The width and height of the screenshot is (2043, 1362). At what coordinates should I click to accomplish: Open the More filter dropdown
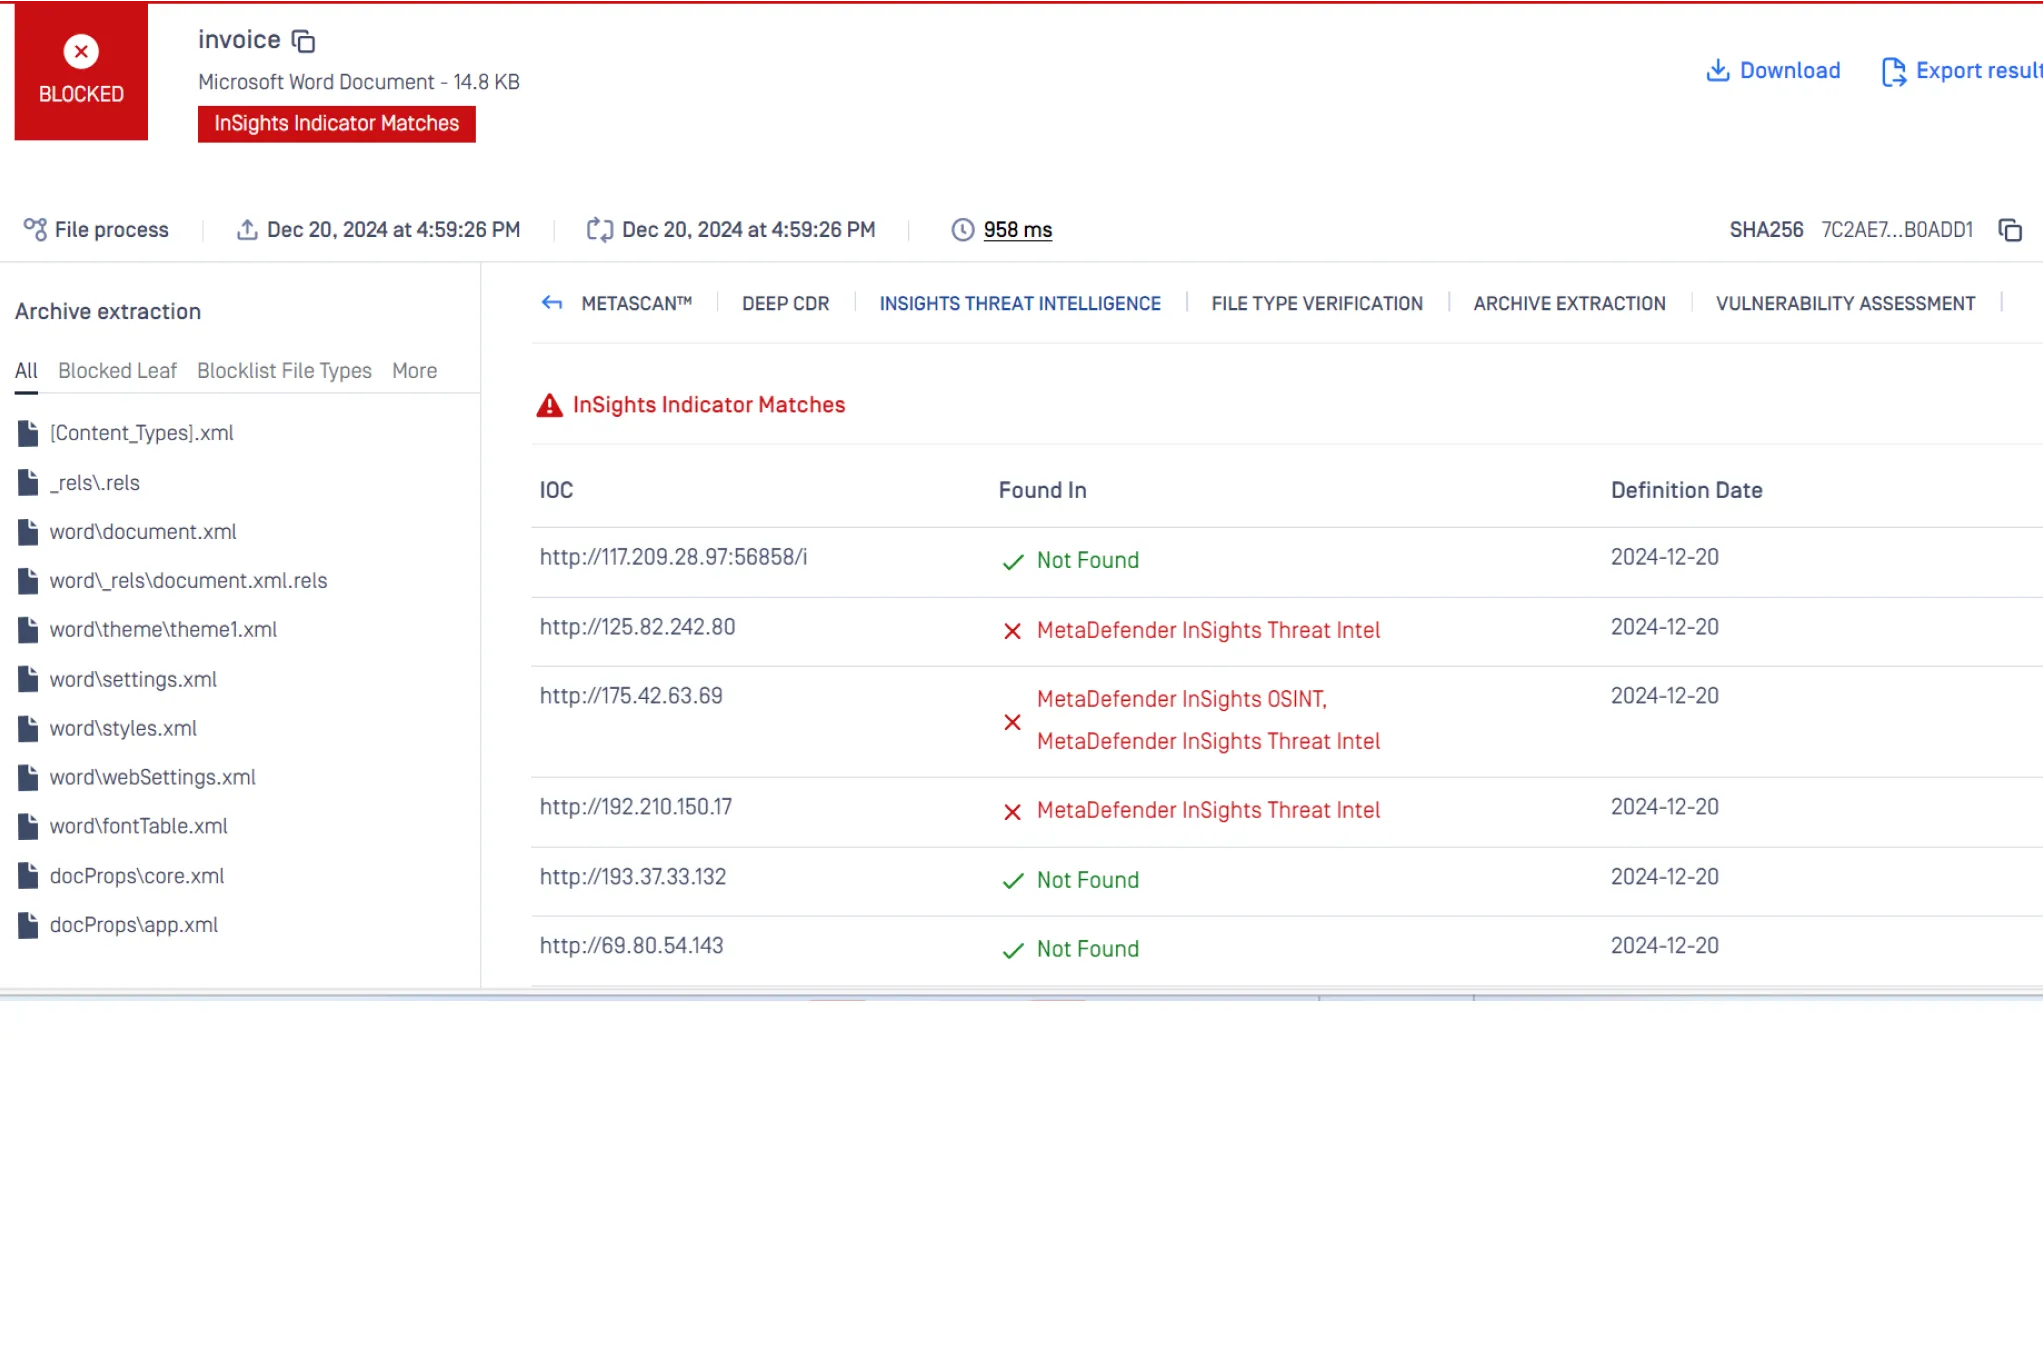(414, 371)
